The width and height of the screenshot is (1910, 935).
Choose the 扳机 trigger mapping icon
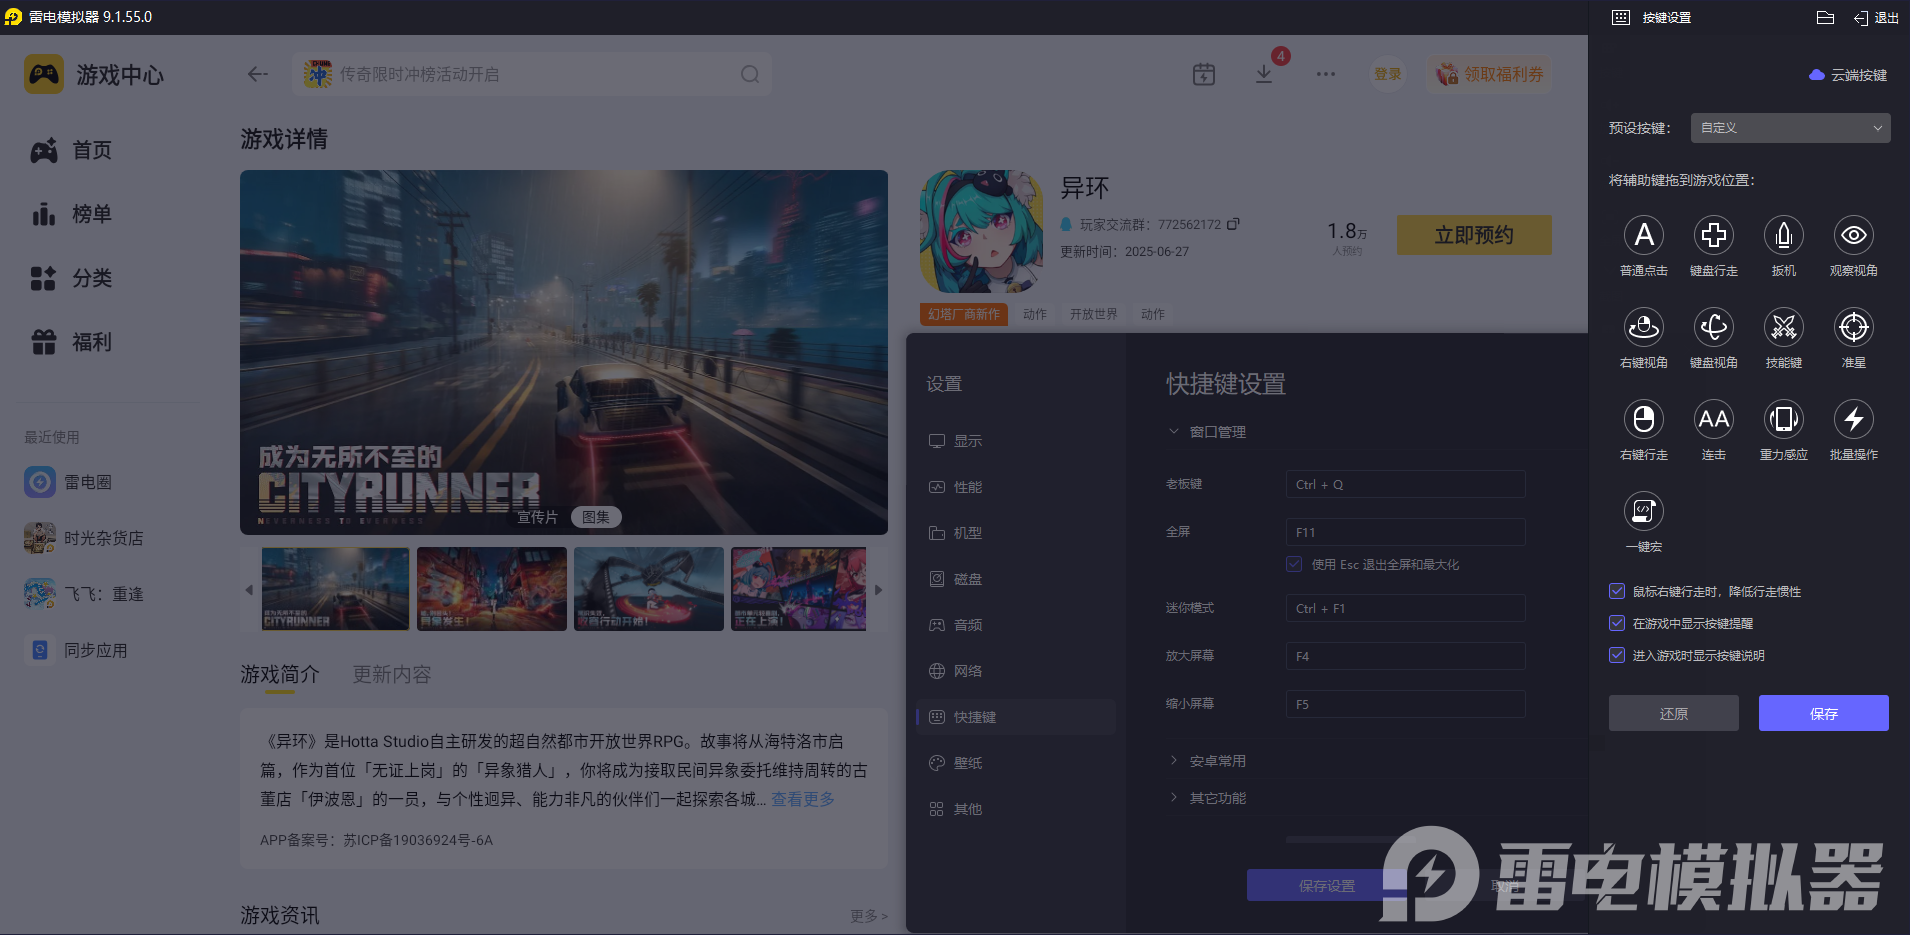click(1783, 235)
